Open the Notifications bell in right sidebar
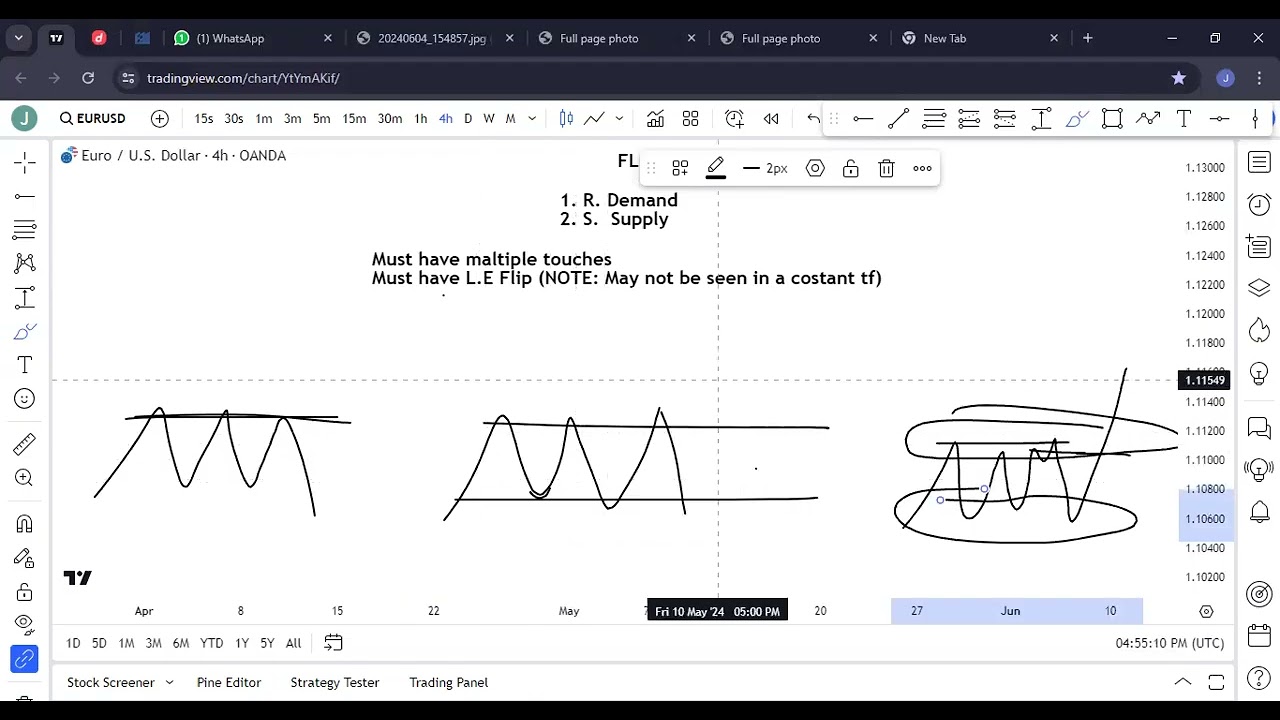The height and width of the screenshot is (720, 1280). click(1259, 512)
